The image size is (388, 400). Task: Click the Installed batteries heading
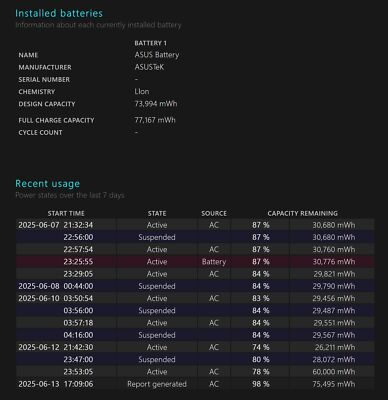click(59, 13)
